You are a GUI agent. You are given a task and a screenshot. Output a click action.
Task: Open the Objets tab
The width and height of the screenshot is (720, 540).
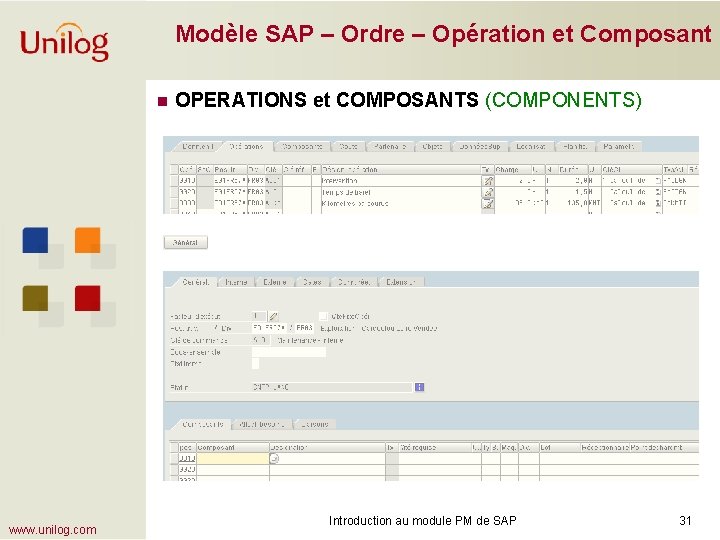point(432,146)
